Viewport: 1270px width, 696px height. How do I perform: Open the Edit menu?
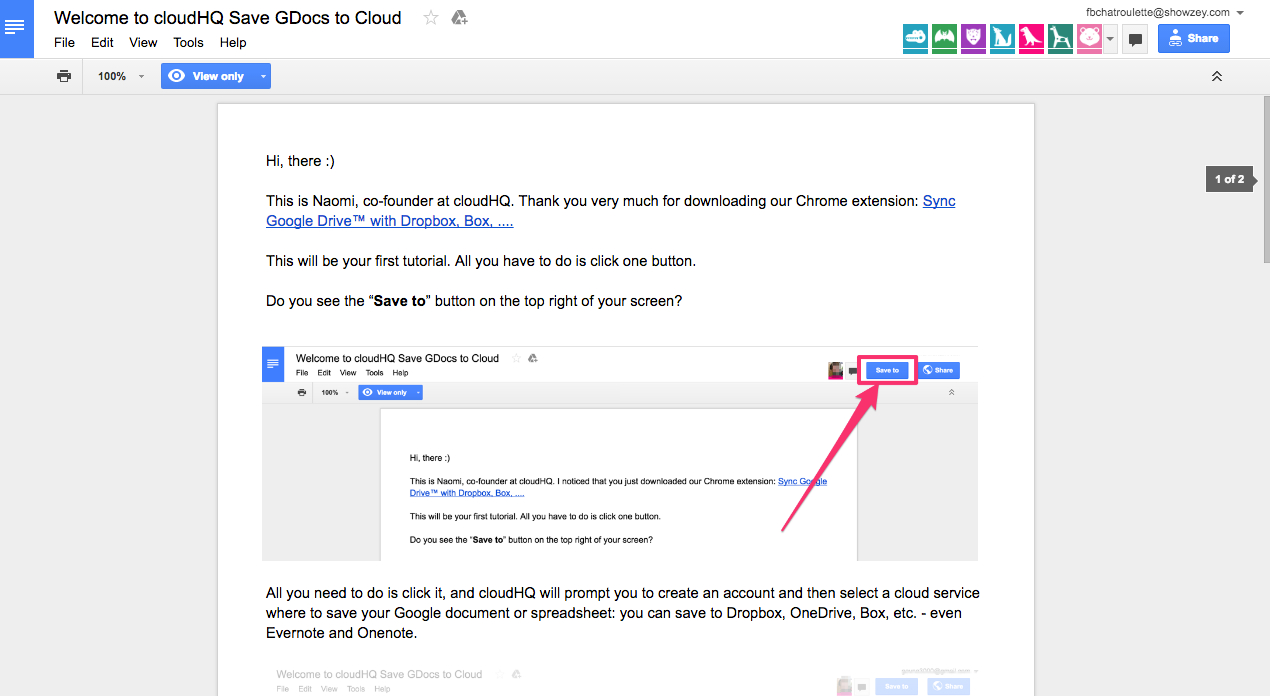tap(102, 43)
